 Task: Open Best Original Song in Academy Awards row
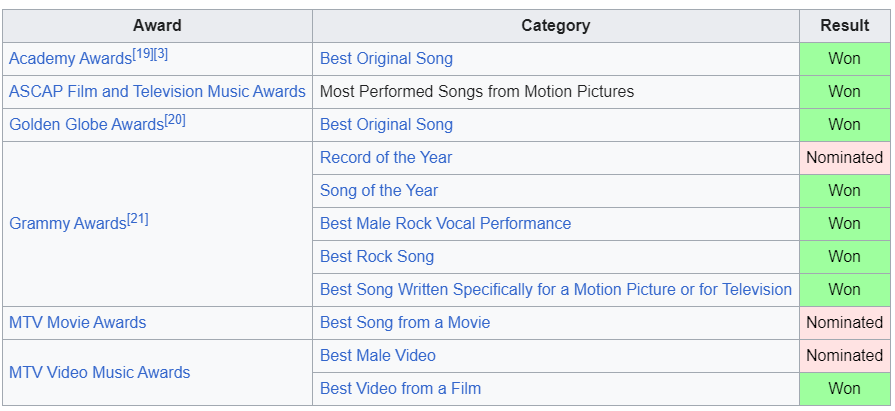coord(386,58)
